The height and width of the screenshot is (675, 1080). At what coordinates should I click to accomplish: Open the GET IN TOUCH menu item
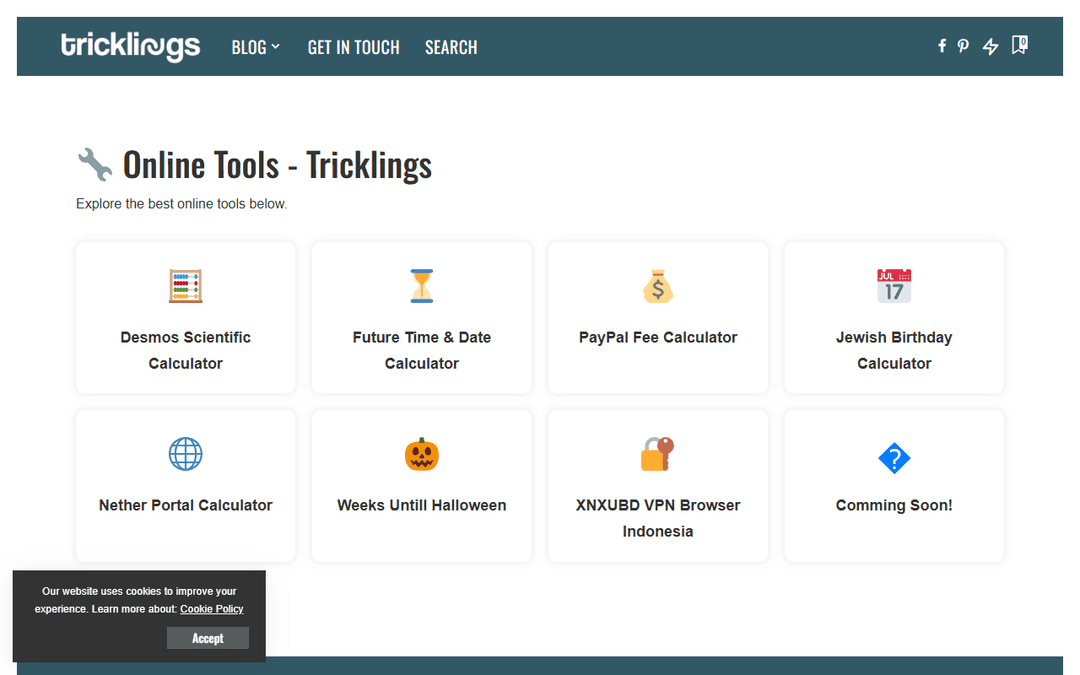pos(353,48)
